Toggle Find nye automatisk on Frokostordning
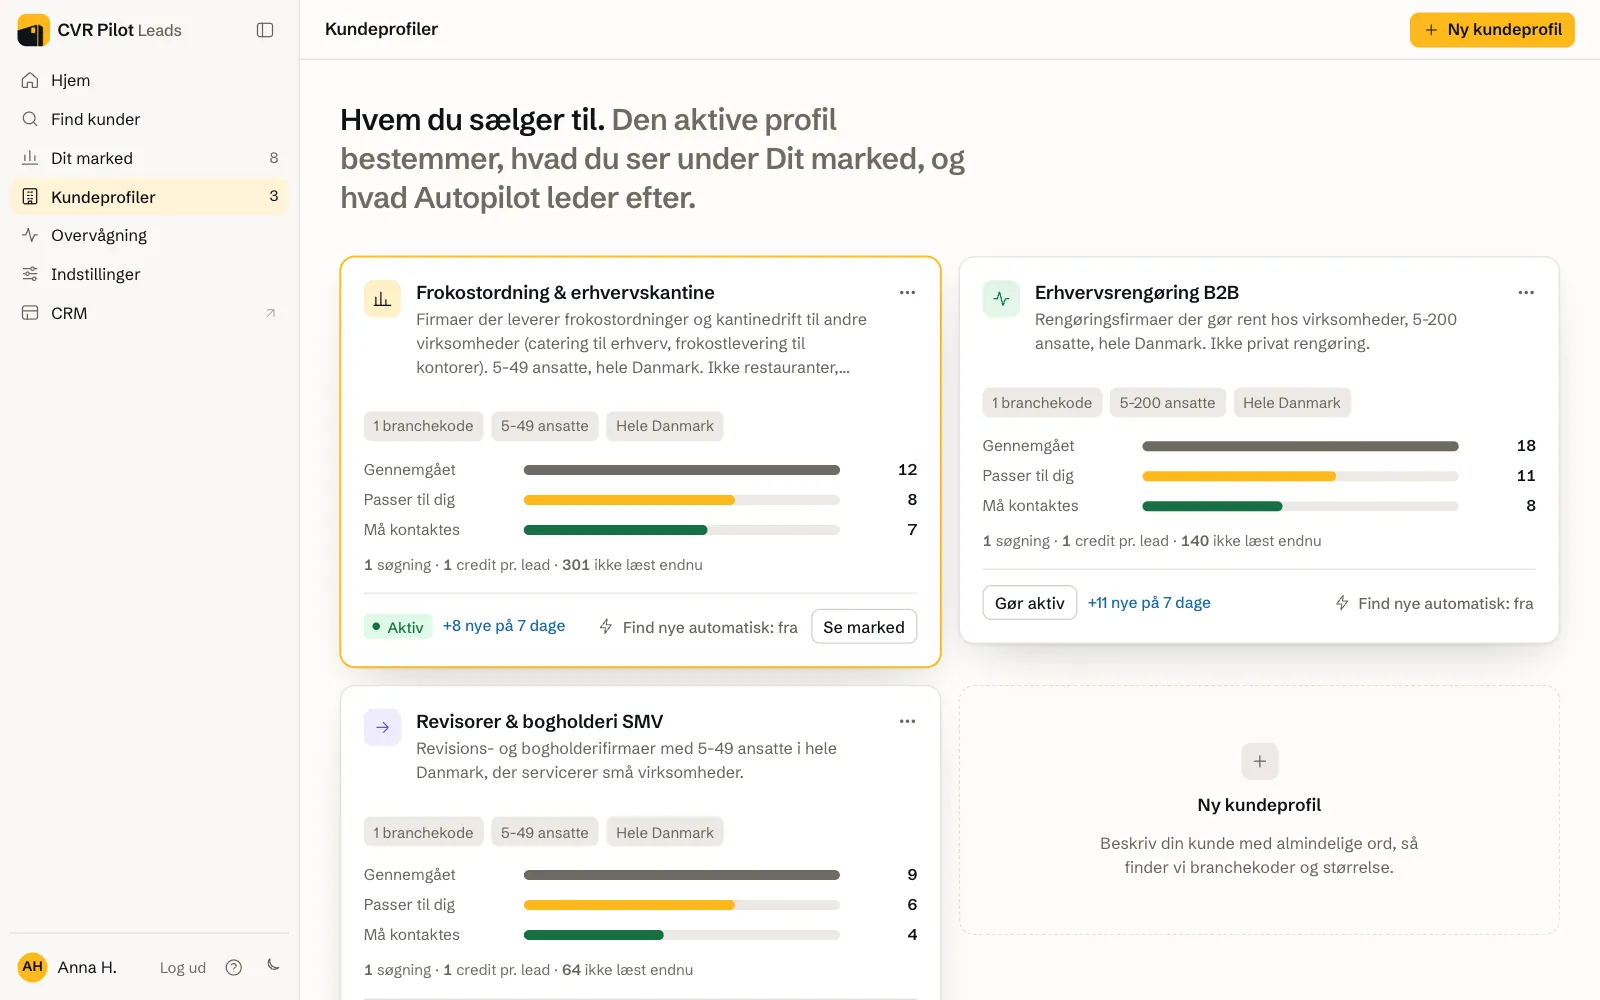 coord(698,627)
